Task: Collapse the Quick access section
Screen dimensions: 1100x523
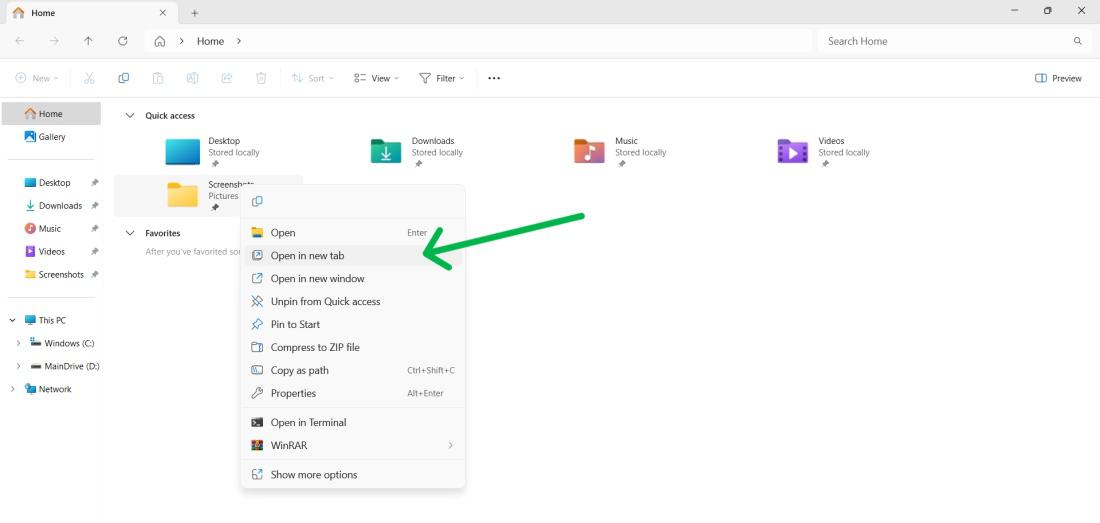Action: pyautogui.click(x=129, y=116)
